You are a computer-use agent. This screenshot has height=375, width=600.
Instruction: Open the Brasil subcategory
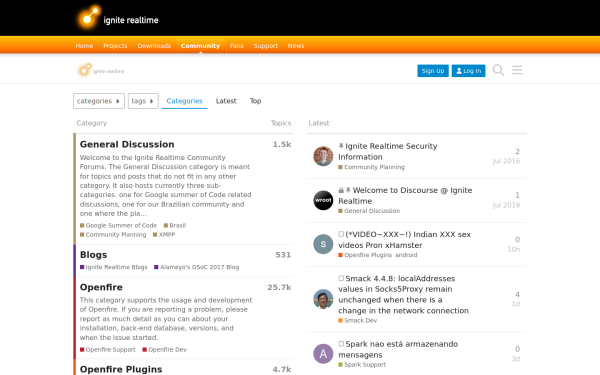point(175,225)
